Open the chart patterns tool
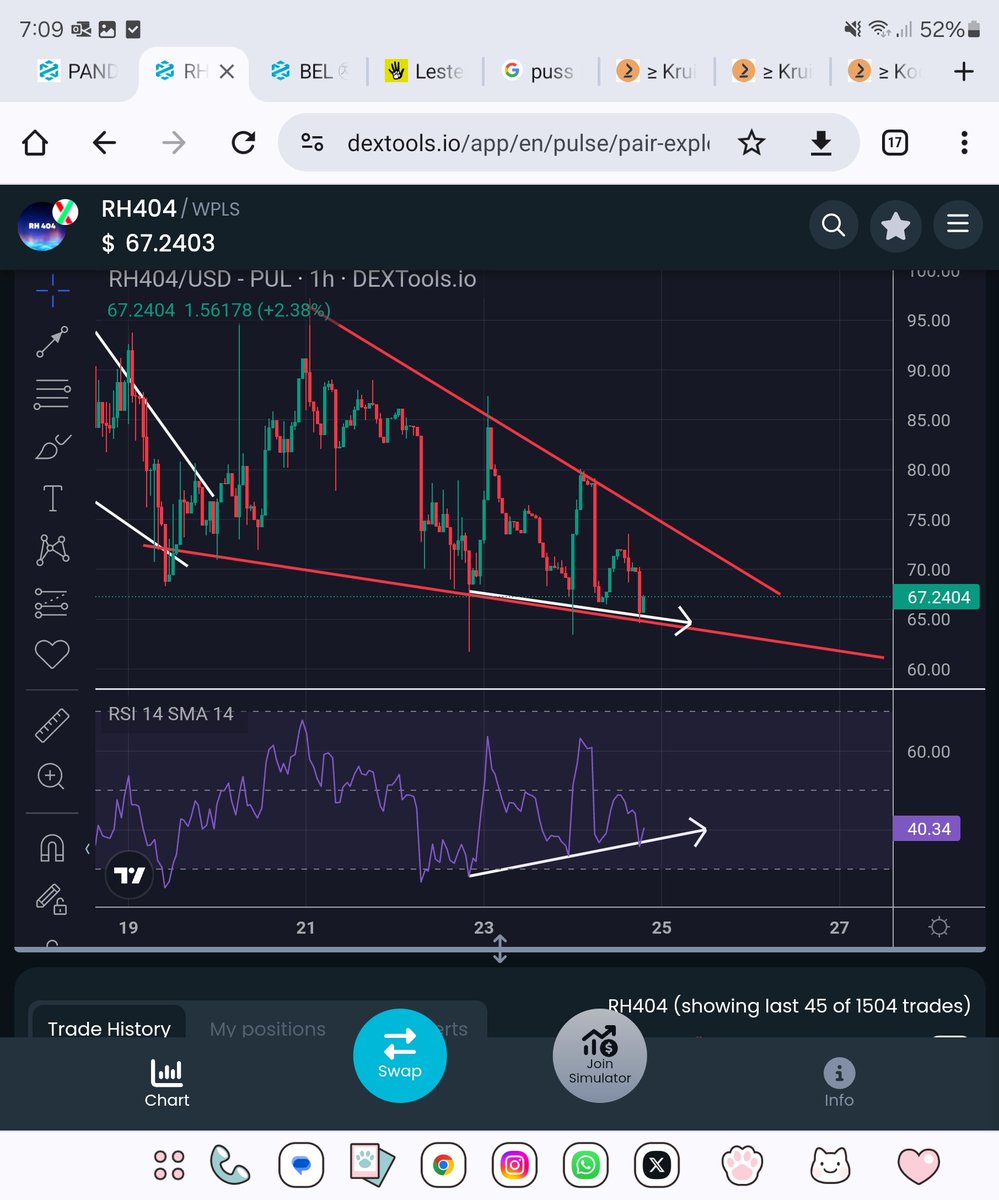The height and width of the screenshot is (1200, 999). pyautogui.click(x=52, y=548)
